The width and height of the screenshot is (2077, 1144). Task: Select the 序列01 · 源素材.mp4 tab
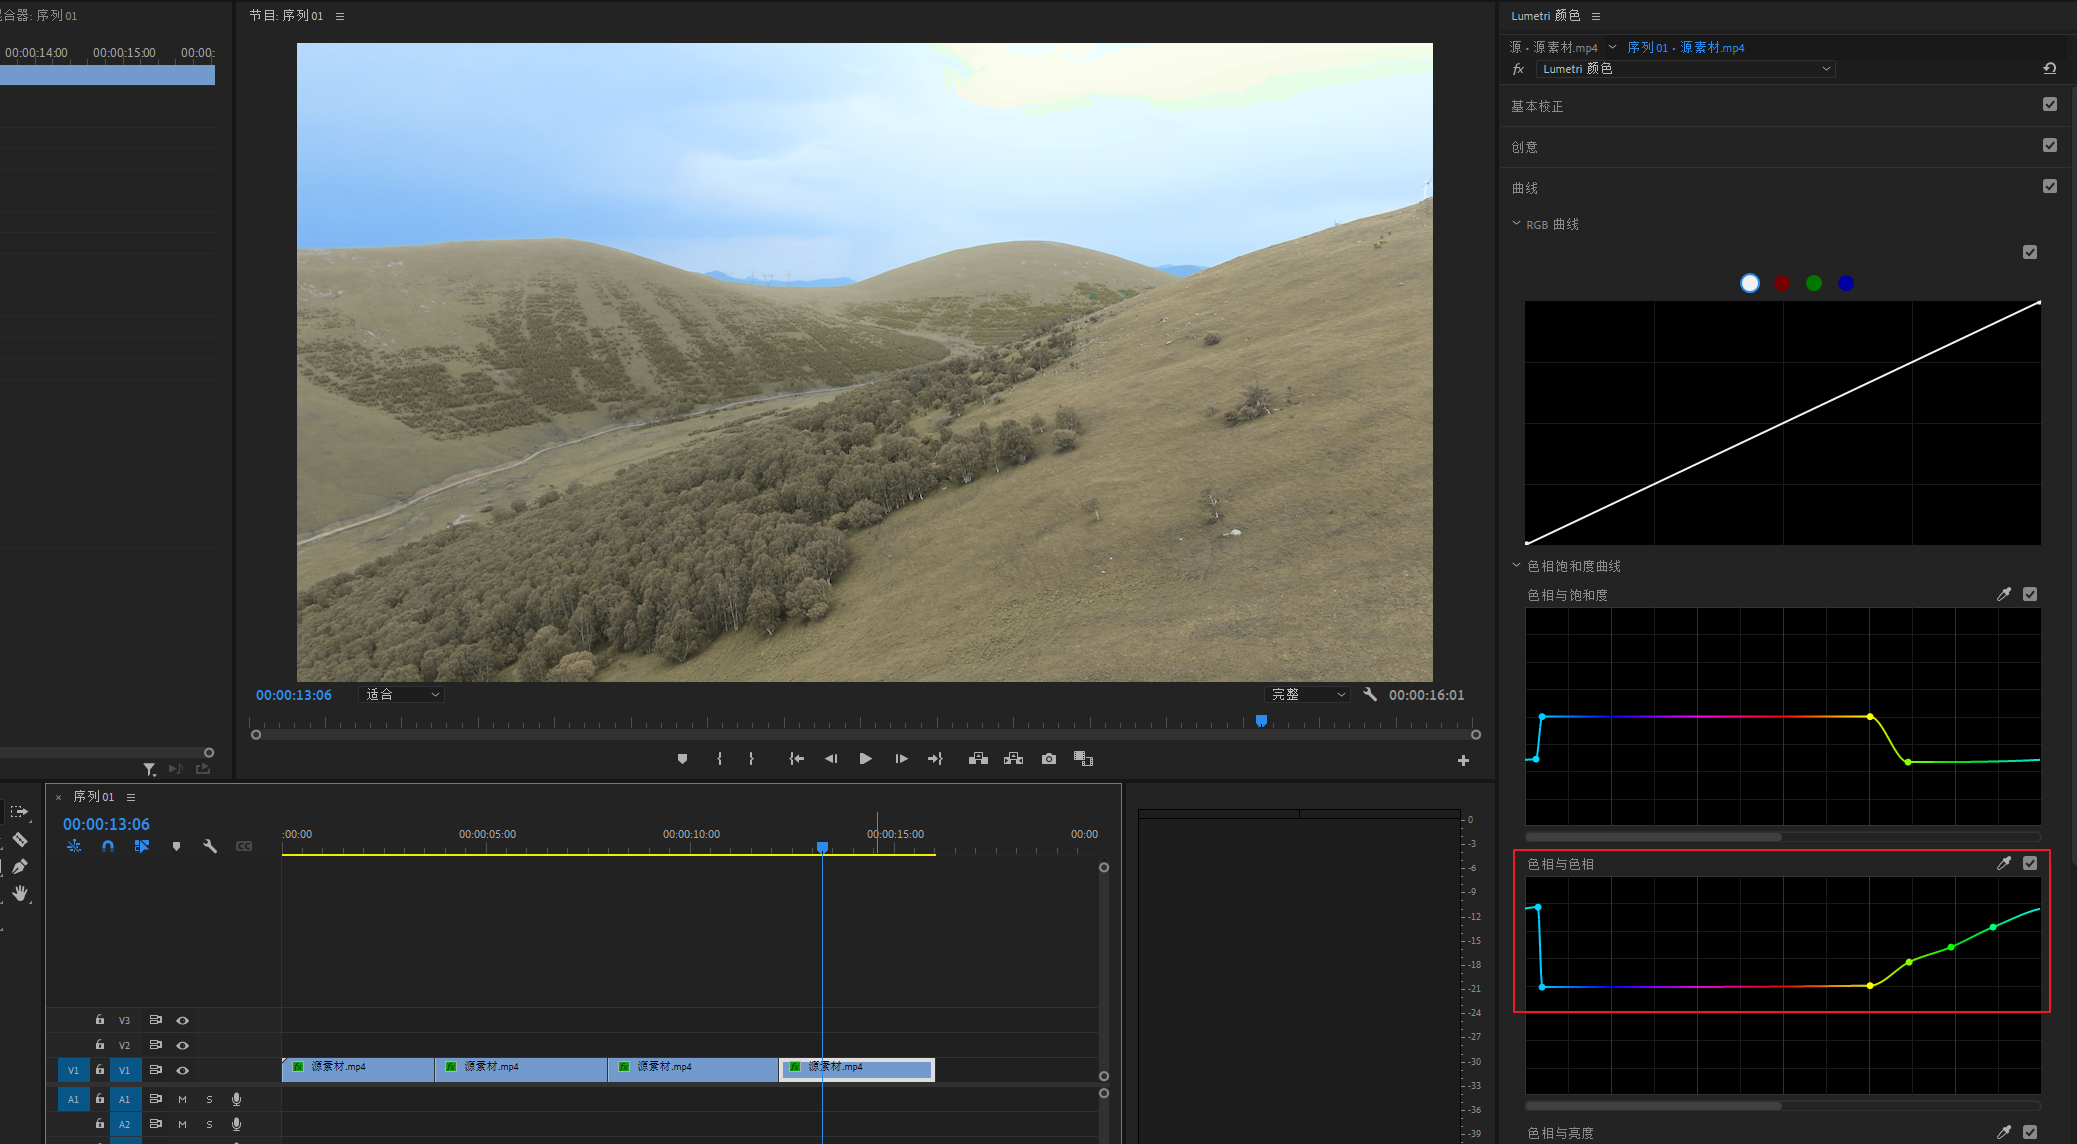pyautogui.click(x=1685, y=47)
